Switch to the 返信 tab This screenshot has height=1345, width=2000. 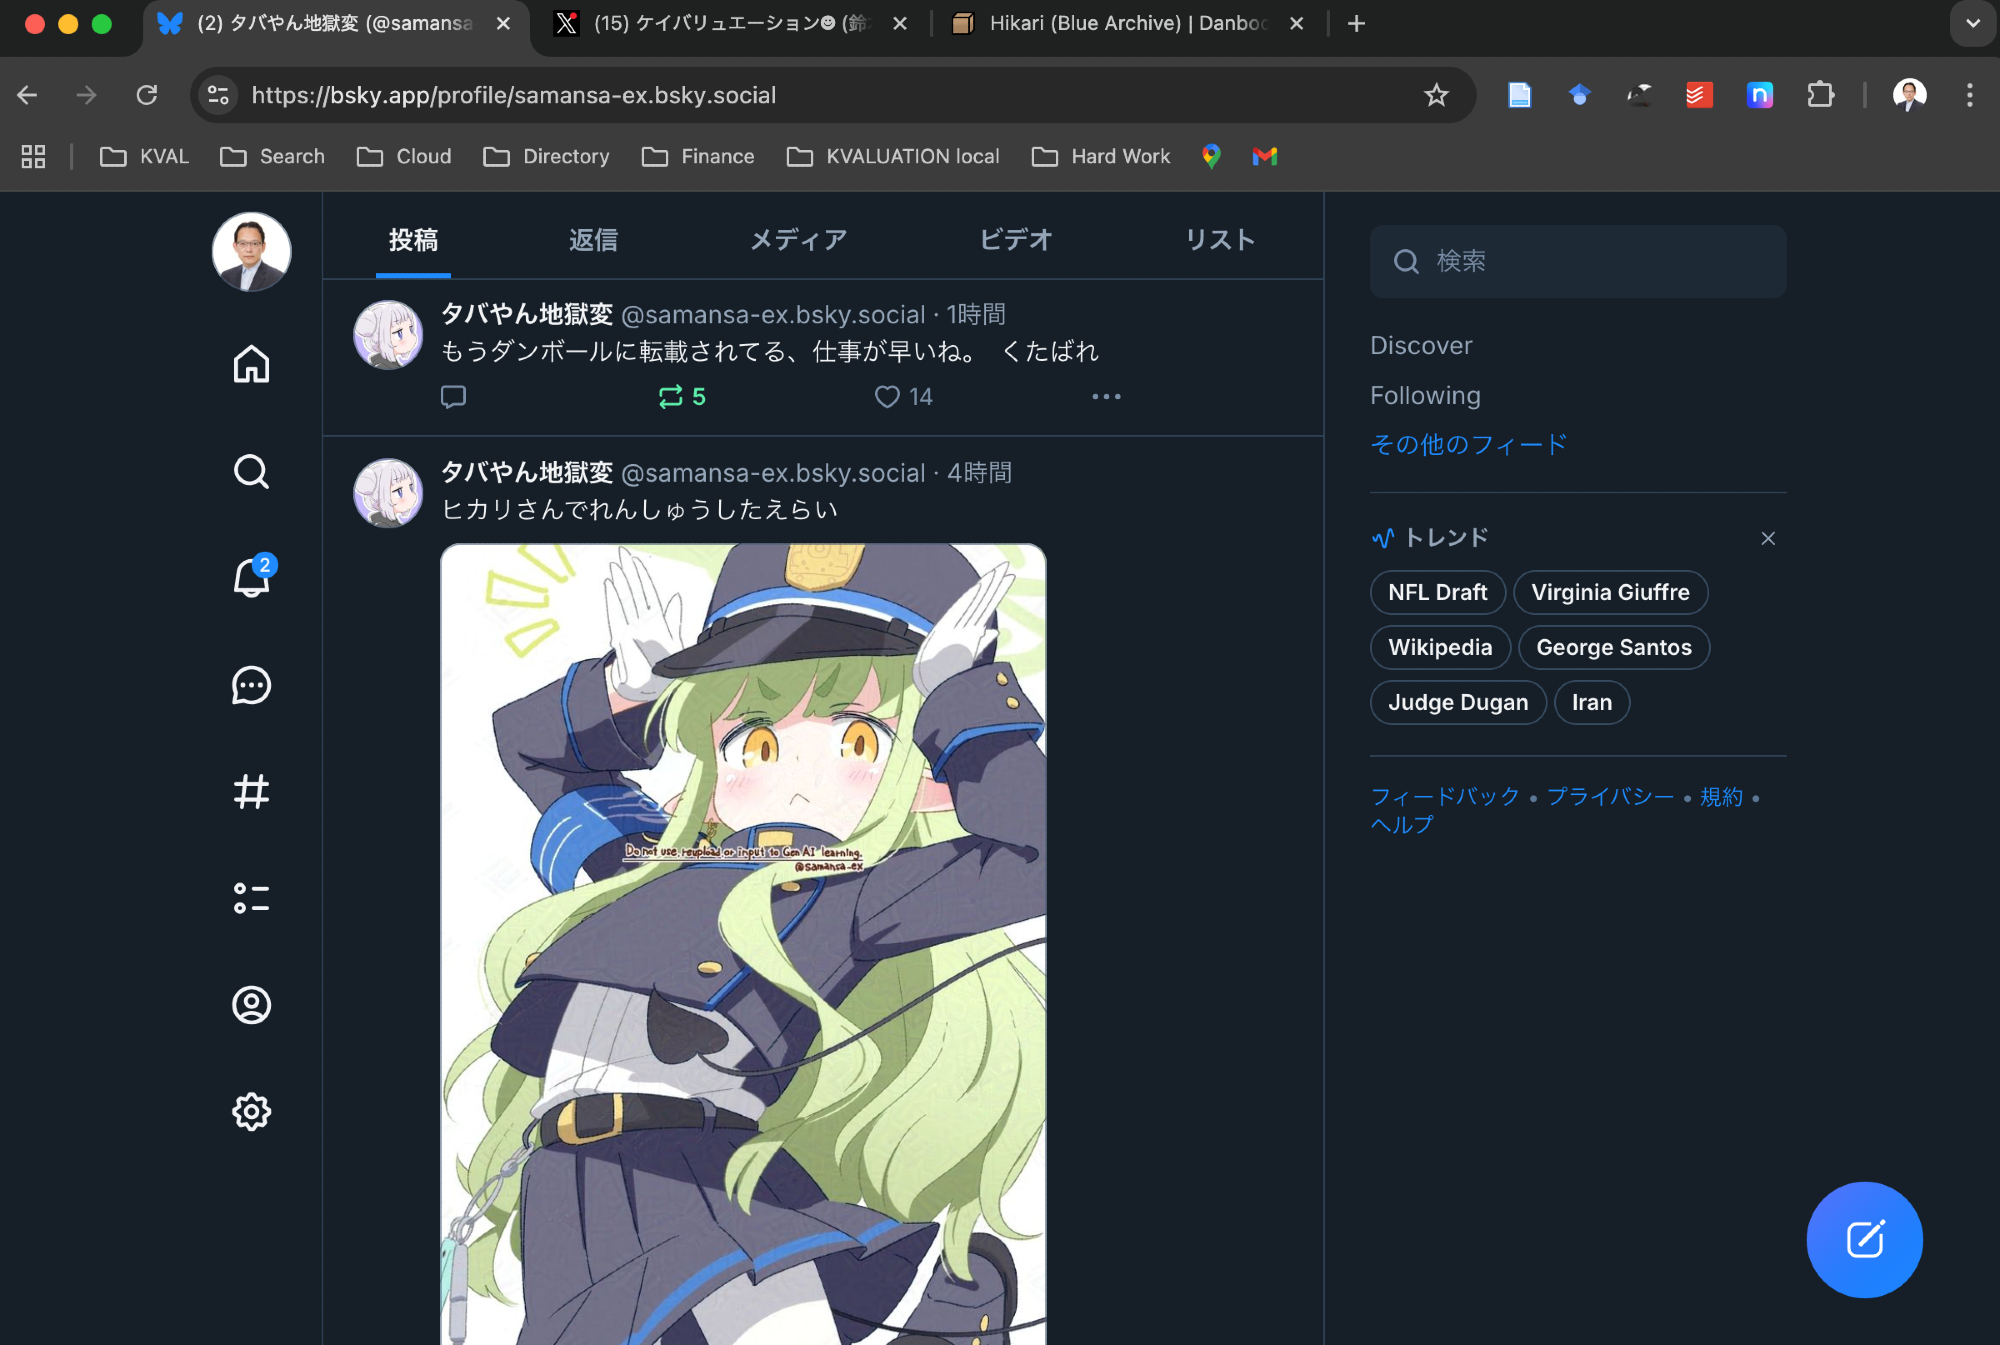click(x=593, y=240)
